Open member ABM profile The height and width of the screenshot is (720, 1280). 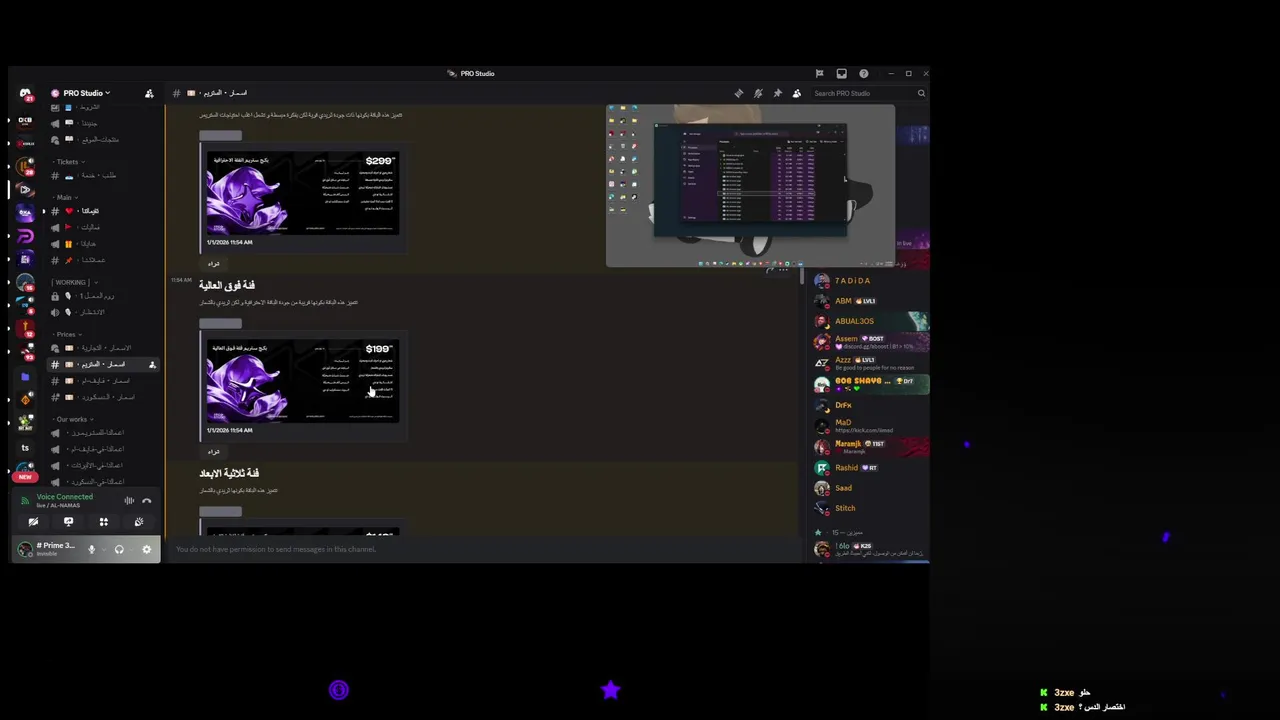point(868,301)
